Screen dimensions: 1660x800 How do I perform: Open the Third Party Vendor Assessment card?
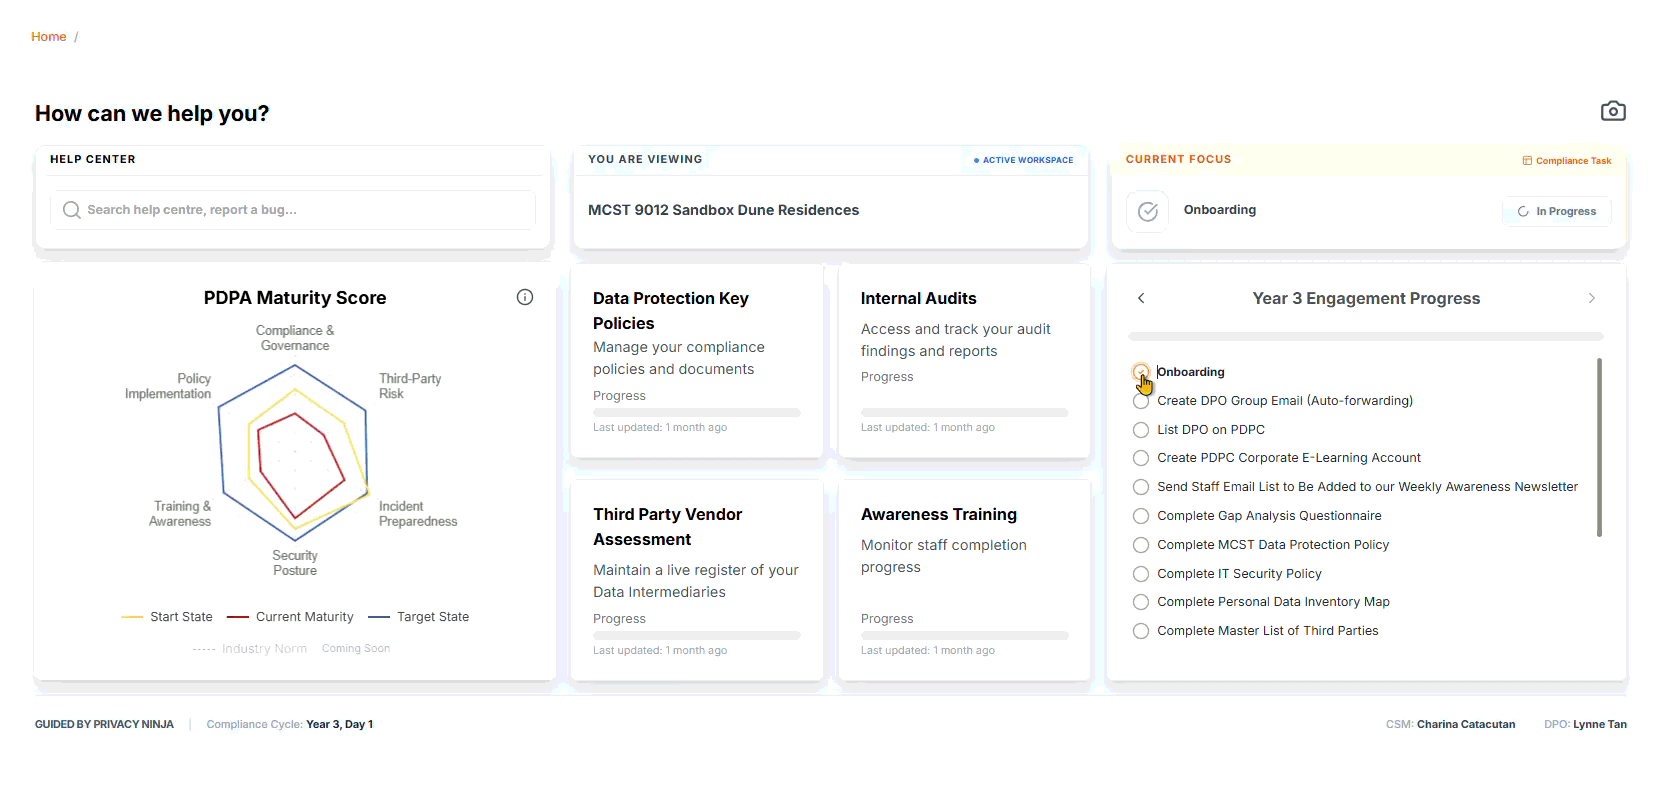tap(696, 580)
